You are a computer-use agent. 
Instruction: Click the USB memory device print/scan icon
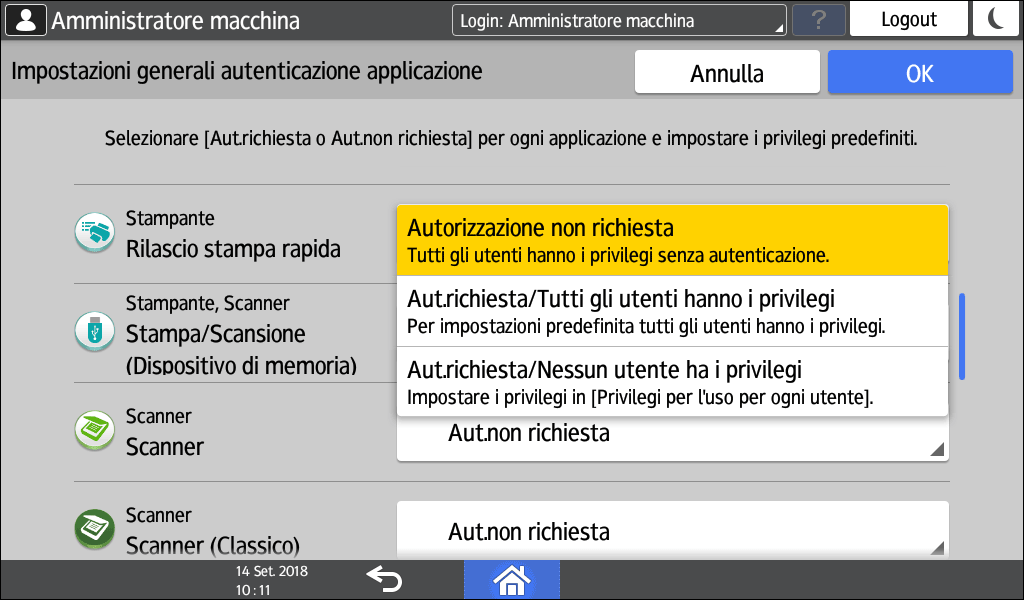[x=96, y=331]
